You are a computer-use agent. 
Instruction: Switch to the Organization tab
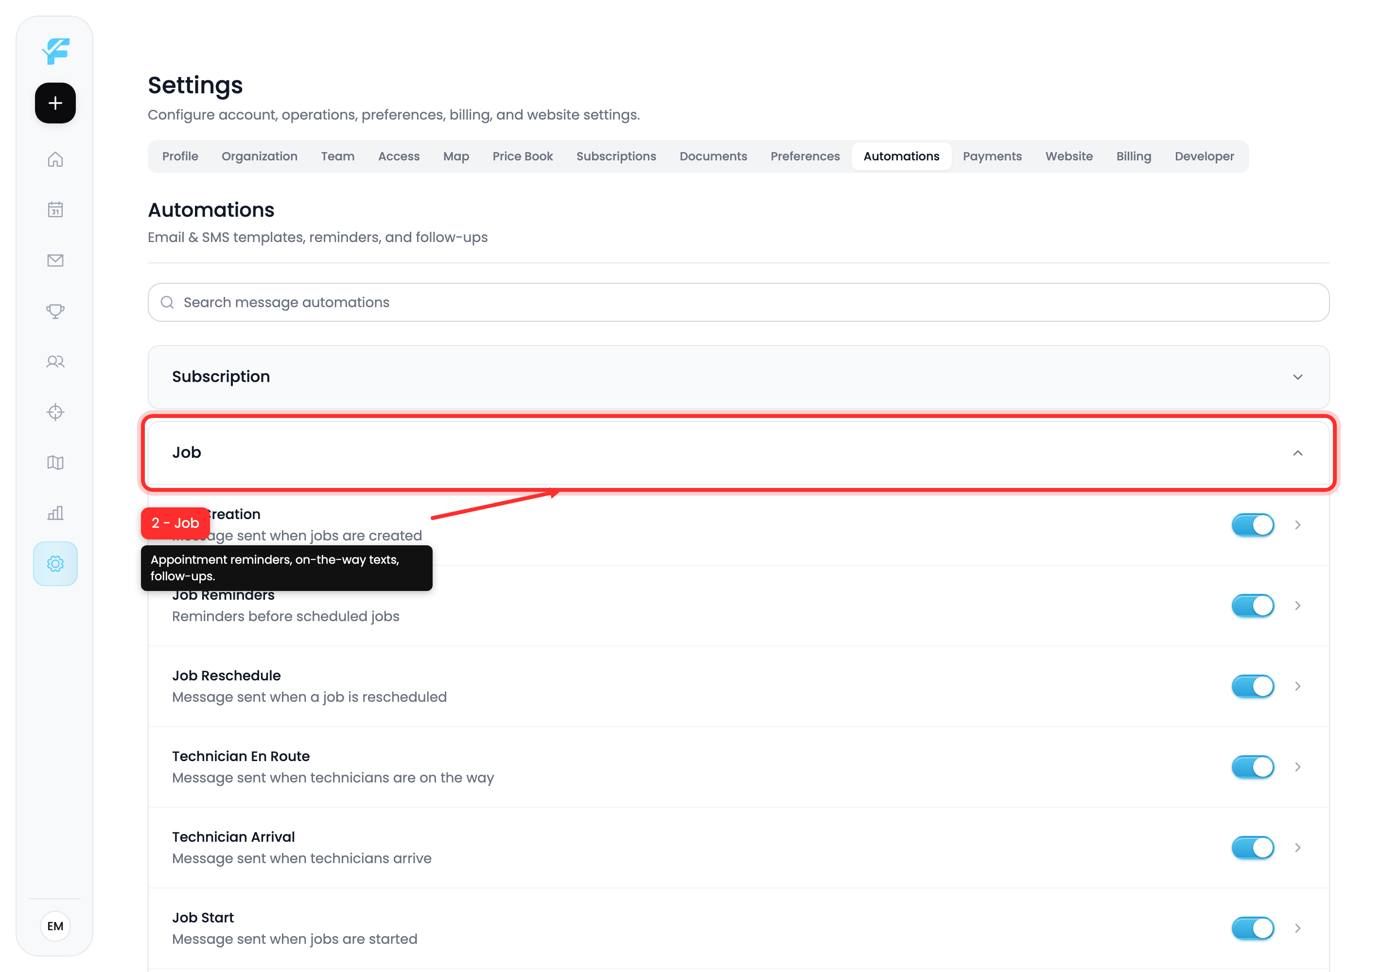click(259, 156)
